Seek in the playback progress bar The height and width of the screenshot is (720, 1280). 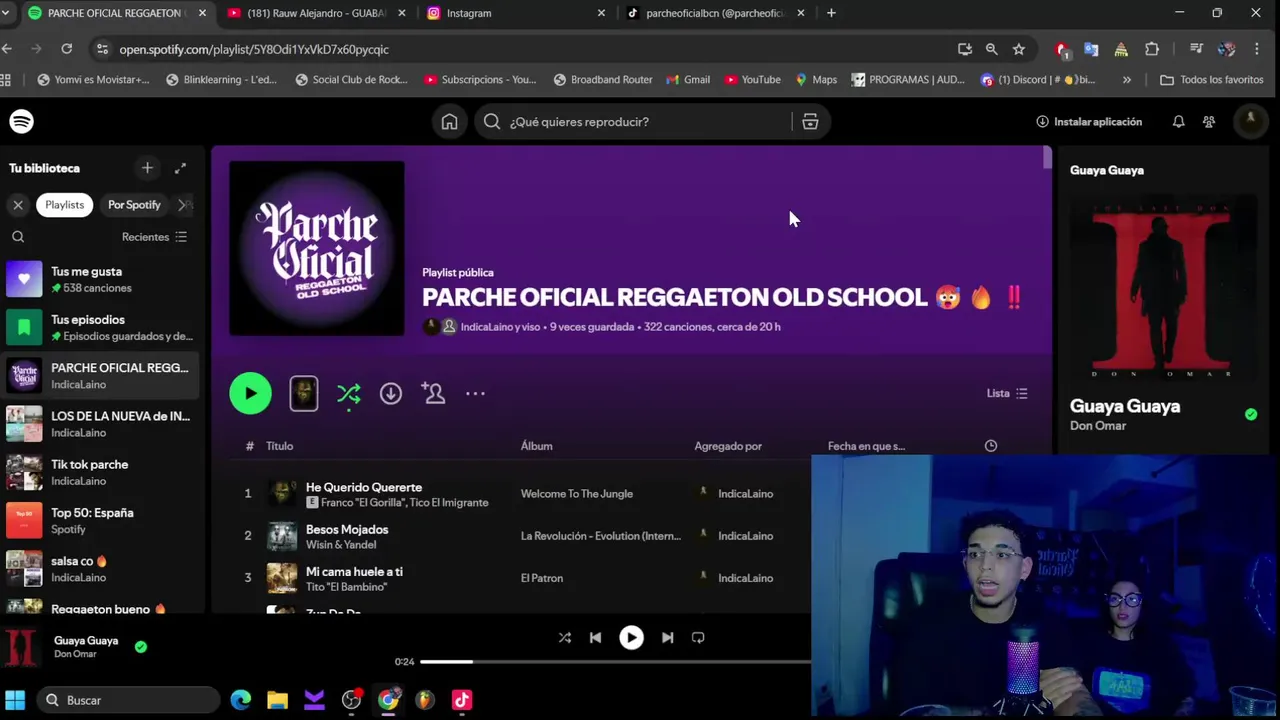click(615, 661)
